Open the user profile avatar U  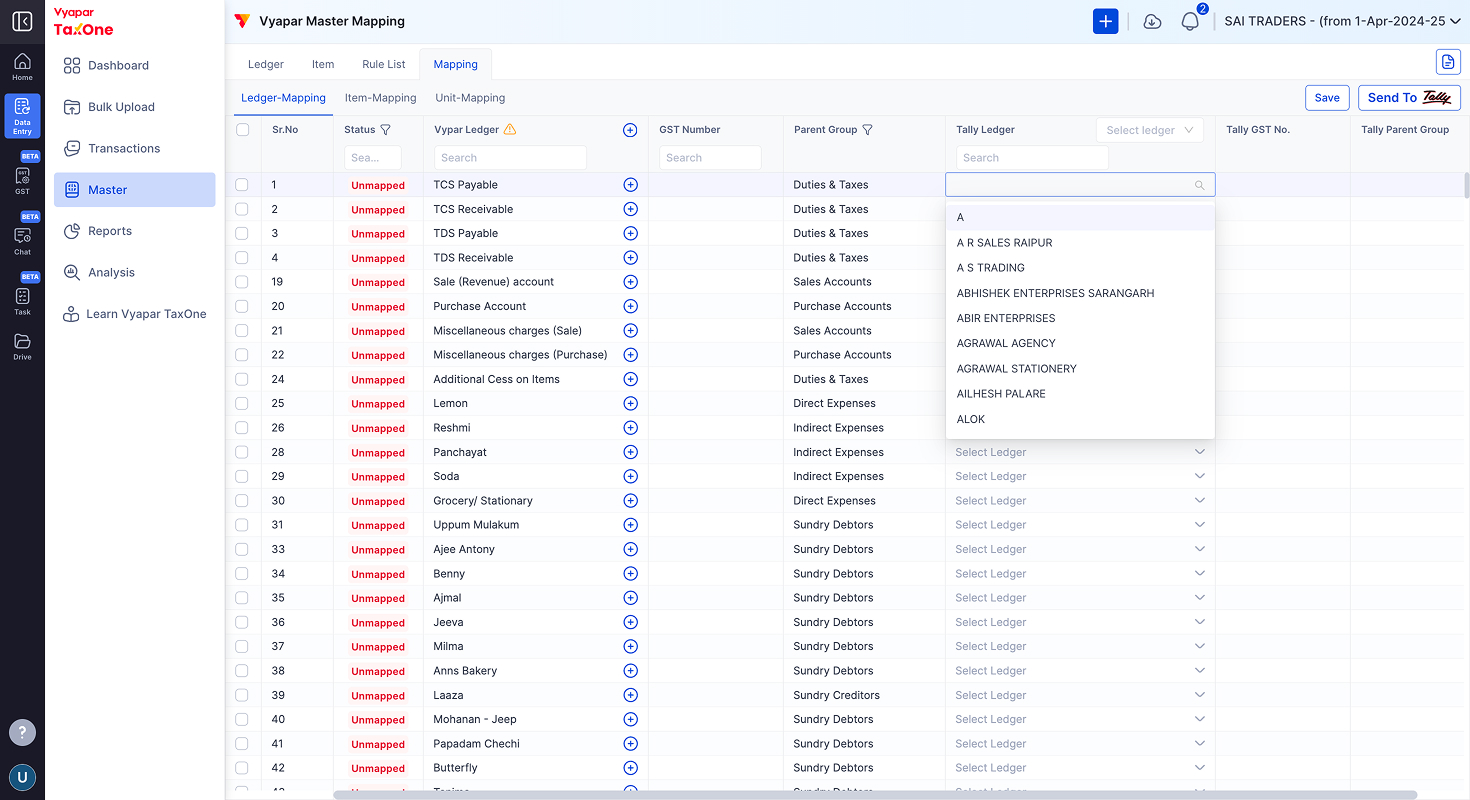coord(22,777)
